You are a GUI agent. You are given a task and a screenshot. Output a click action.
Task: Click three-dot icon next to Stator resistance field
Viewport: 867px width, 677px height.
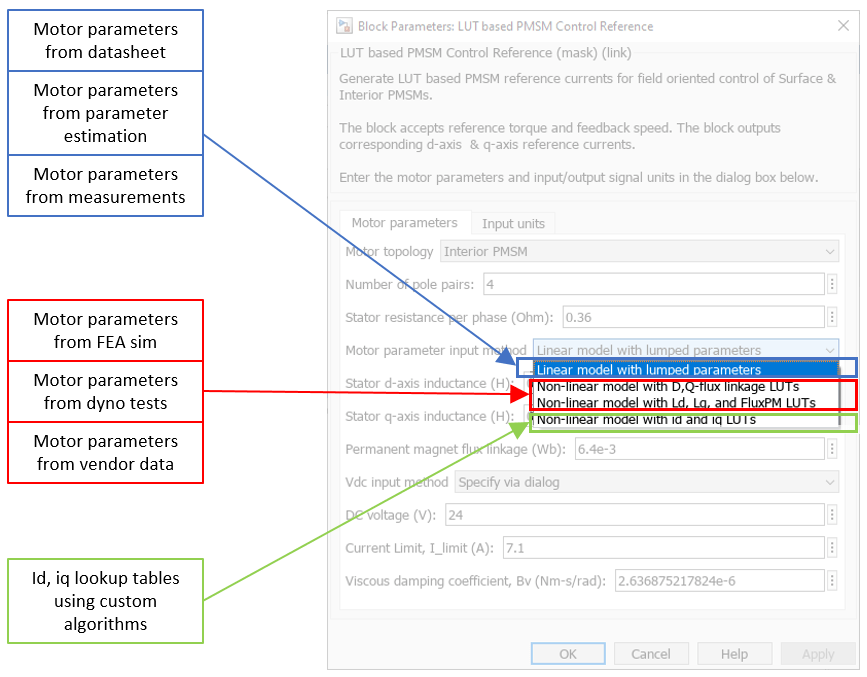click(x=832, y=317)
